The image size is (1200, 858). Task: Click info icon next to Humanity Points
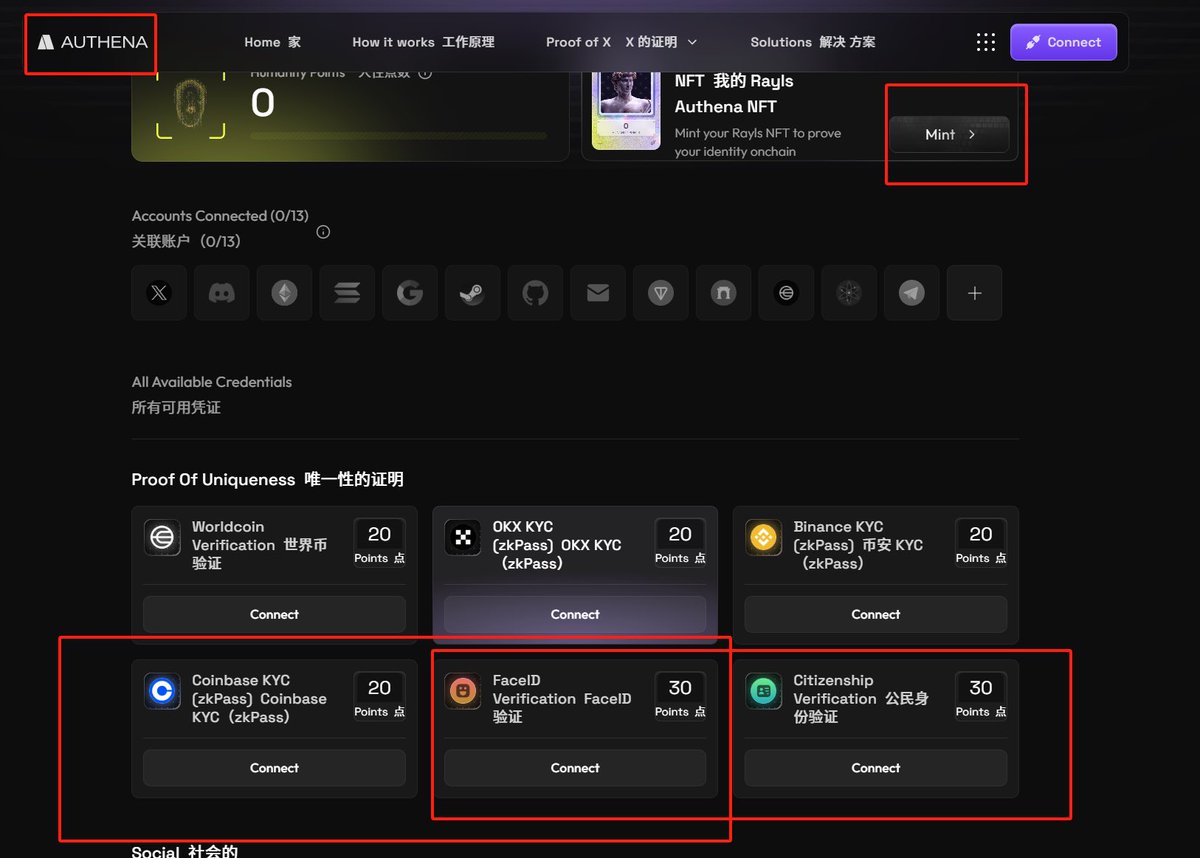click(425, 73)
